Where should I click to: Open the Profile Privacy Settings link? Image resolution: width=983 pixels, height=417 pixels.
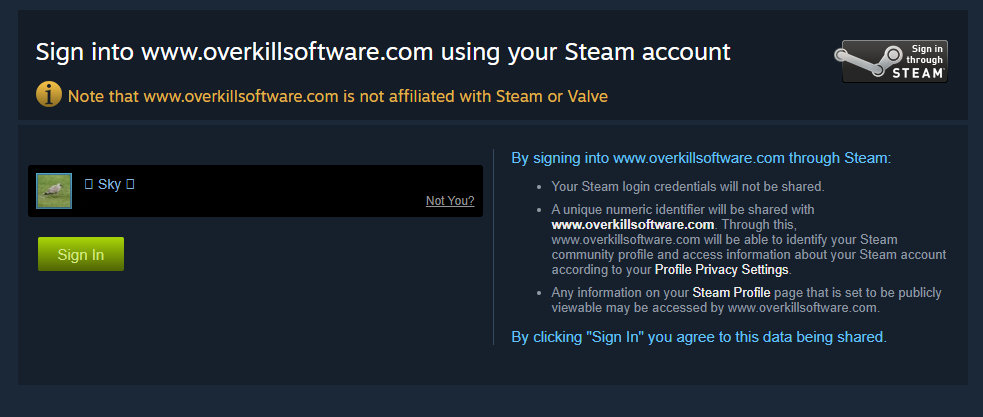[x=722, y=270]
